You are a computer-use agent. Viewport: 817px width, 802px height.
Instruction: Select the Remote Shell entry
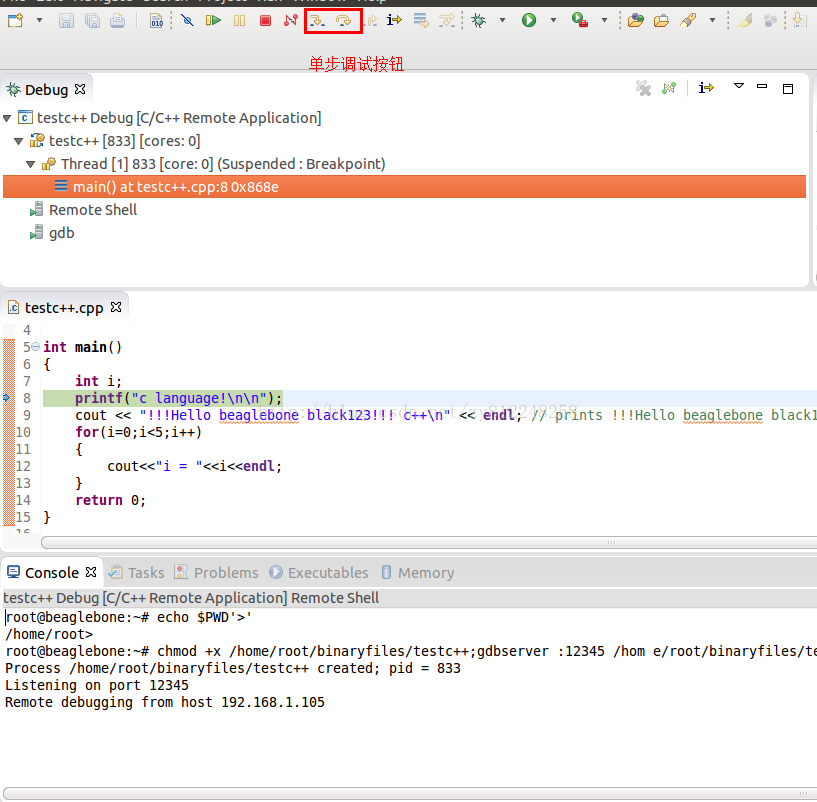[92, 210]
